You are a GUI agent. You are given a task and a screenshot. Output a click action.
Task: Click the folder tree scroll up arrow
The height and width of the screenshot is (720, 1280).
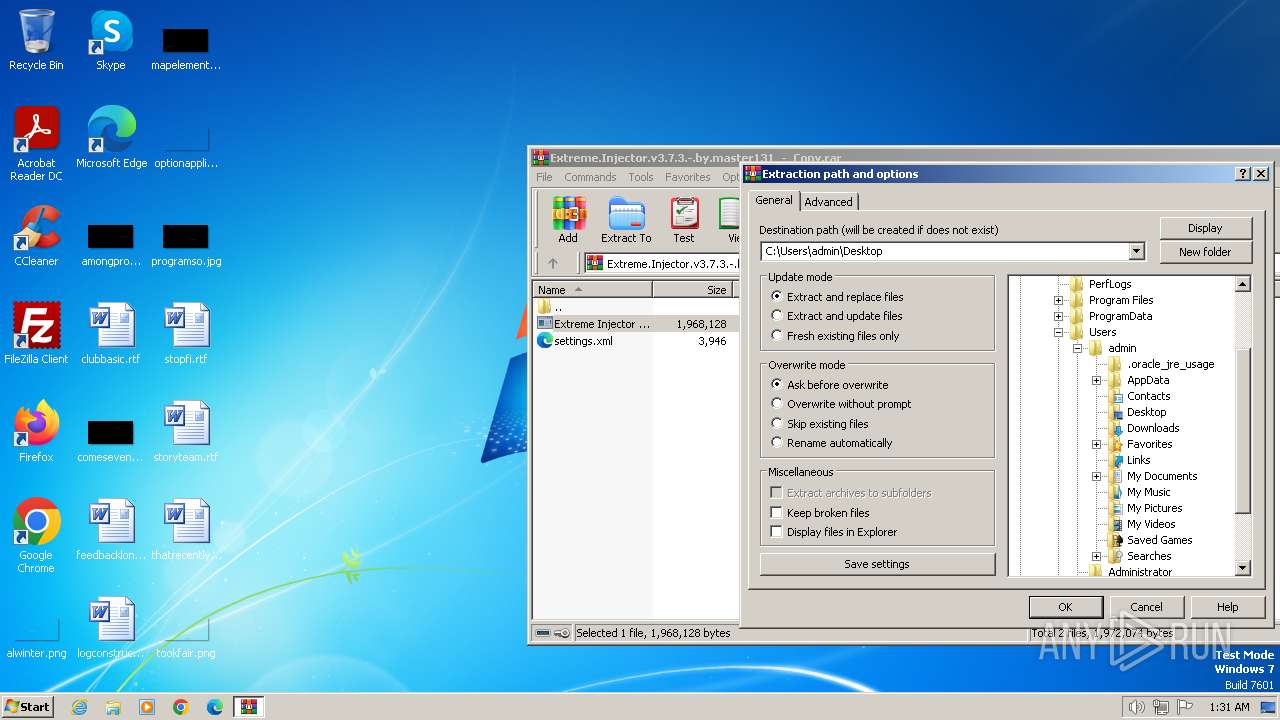(x=1243, y=284)
